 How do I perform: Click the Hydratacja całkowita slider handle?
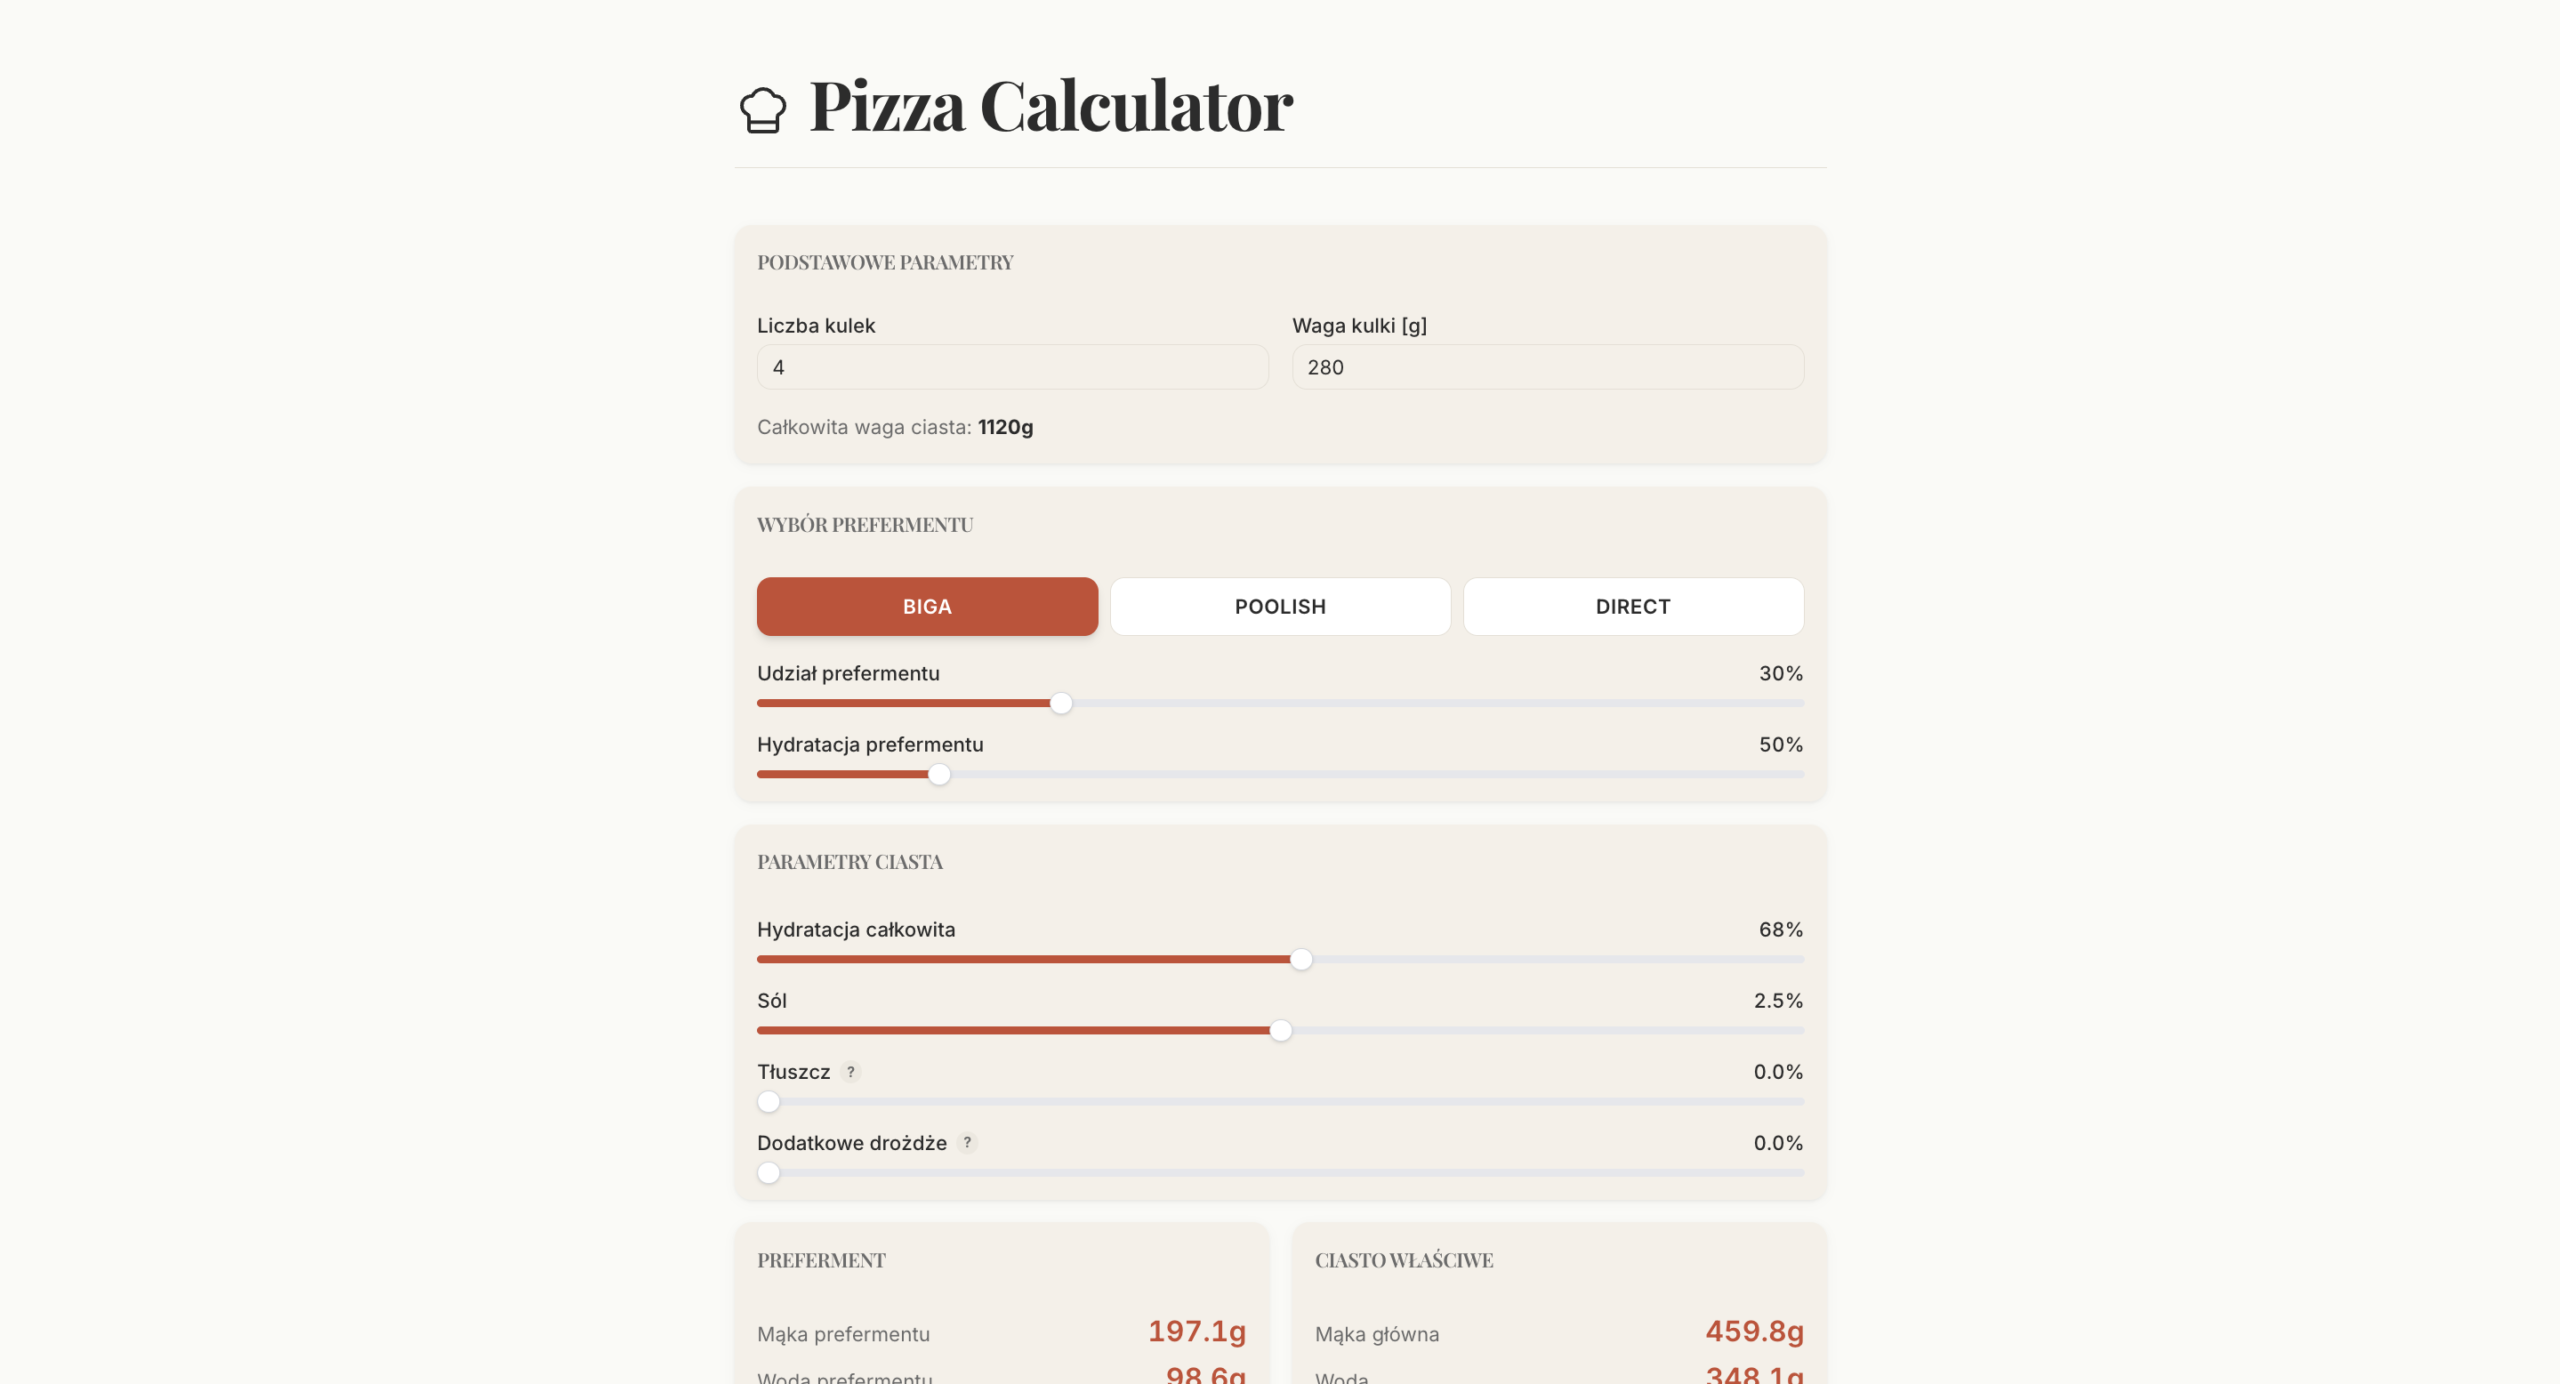[x=1301, y=959]
